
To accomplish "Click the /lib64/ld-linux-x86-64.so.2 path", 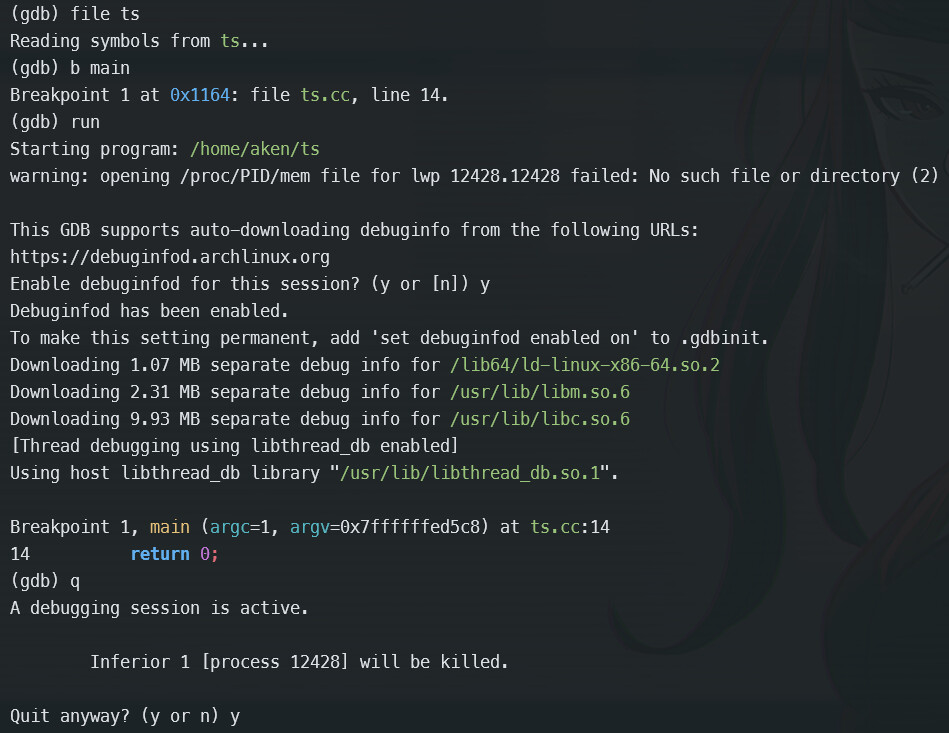I will 585,365.
